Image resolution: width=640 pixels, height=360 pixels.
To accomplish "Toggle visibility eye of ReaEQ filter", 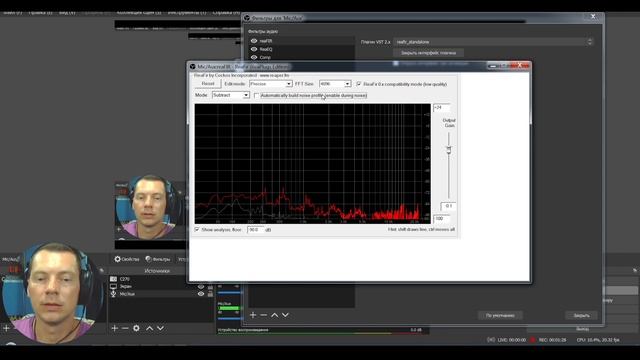I will coord(254,49).
